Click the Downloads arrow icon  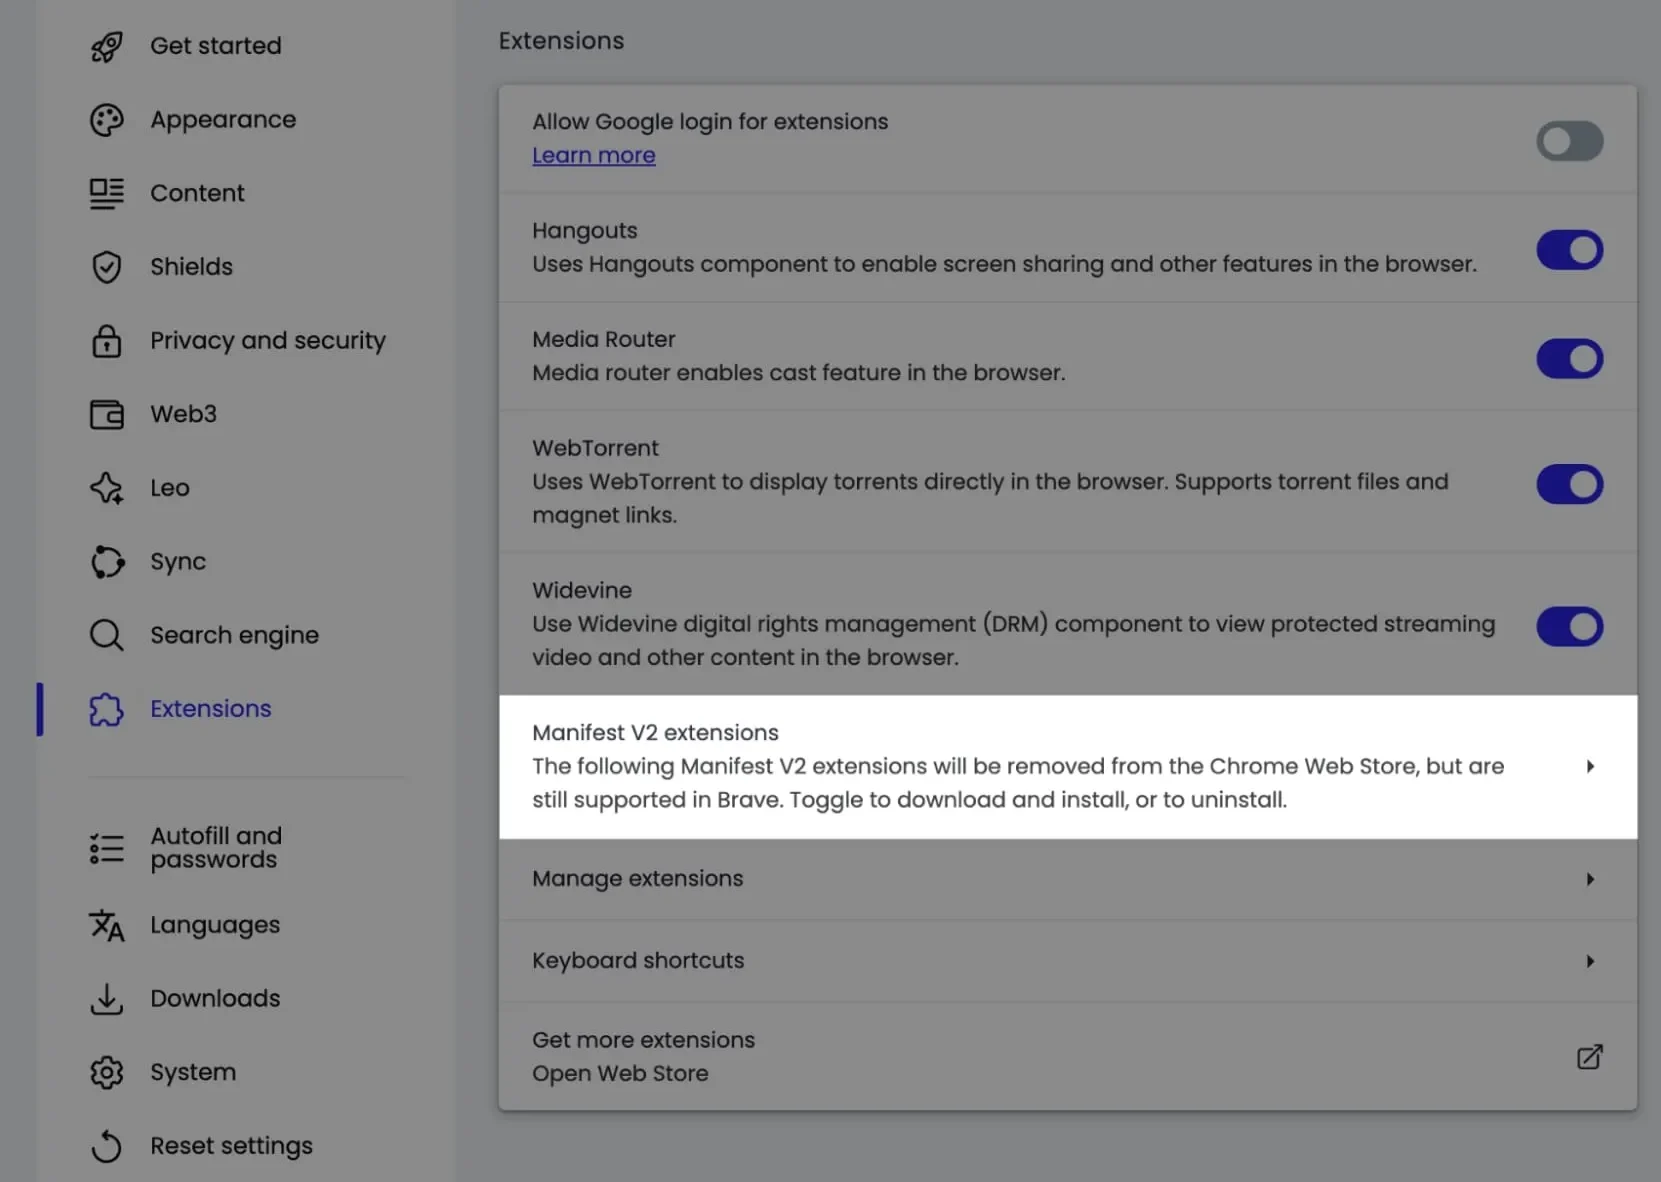coord(107,999)
